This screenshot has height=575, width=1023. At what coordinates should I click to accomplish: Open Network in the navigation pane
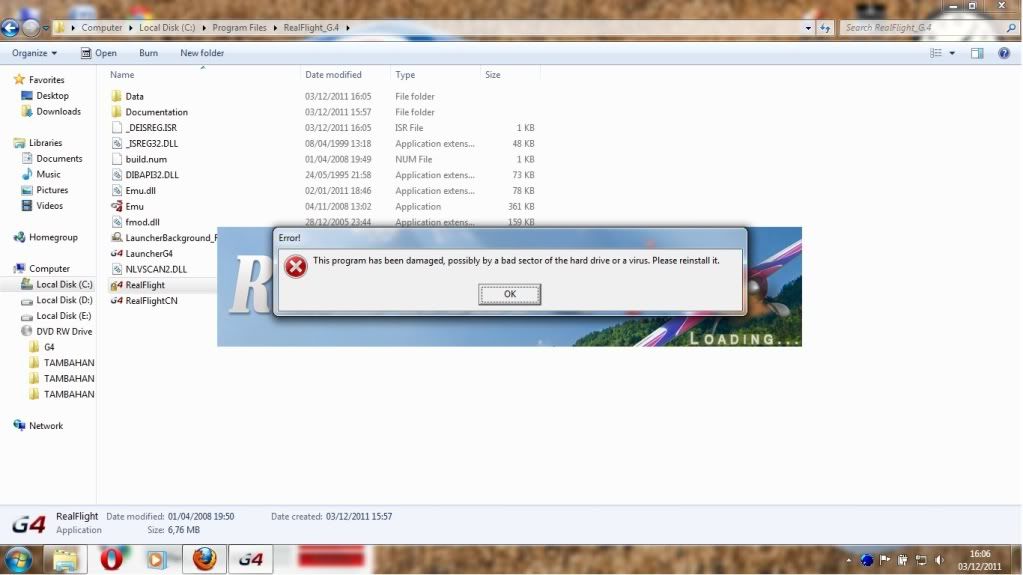(x=46, y=426)
